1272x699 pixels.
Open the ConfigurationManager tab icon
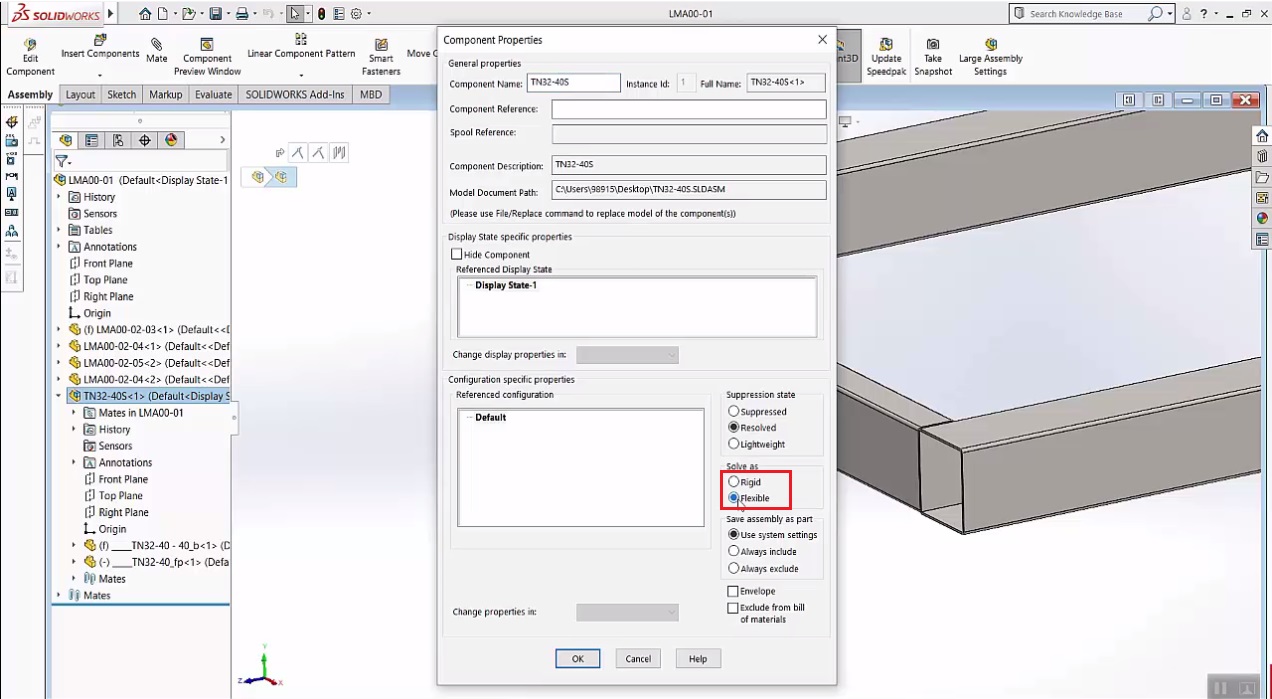[x=117, y=140]
